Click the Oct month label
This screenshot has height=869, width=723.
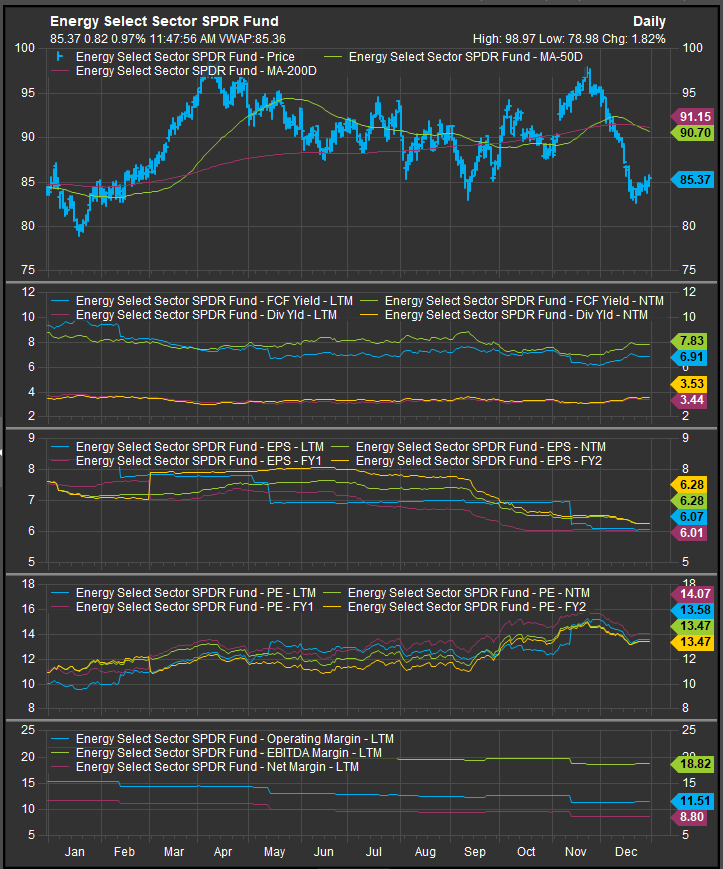tap(526, 852)
